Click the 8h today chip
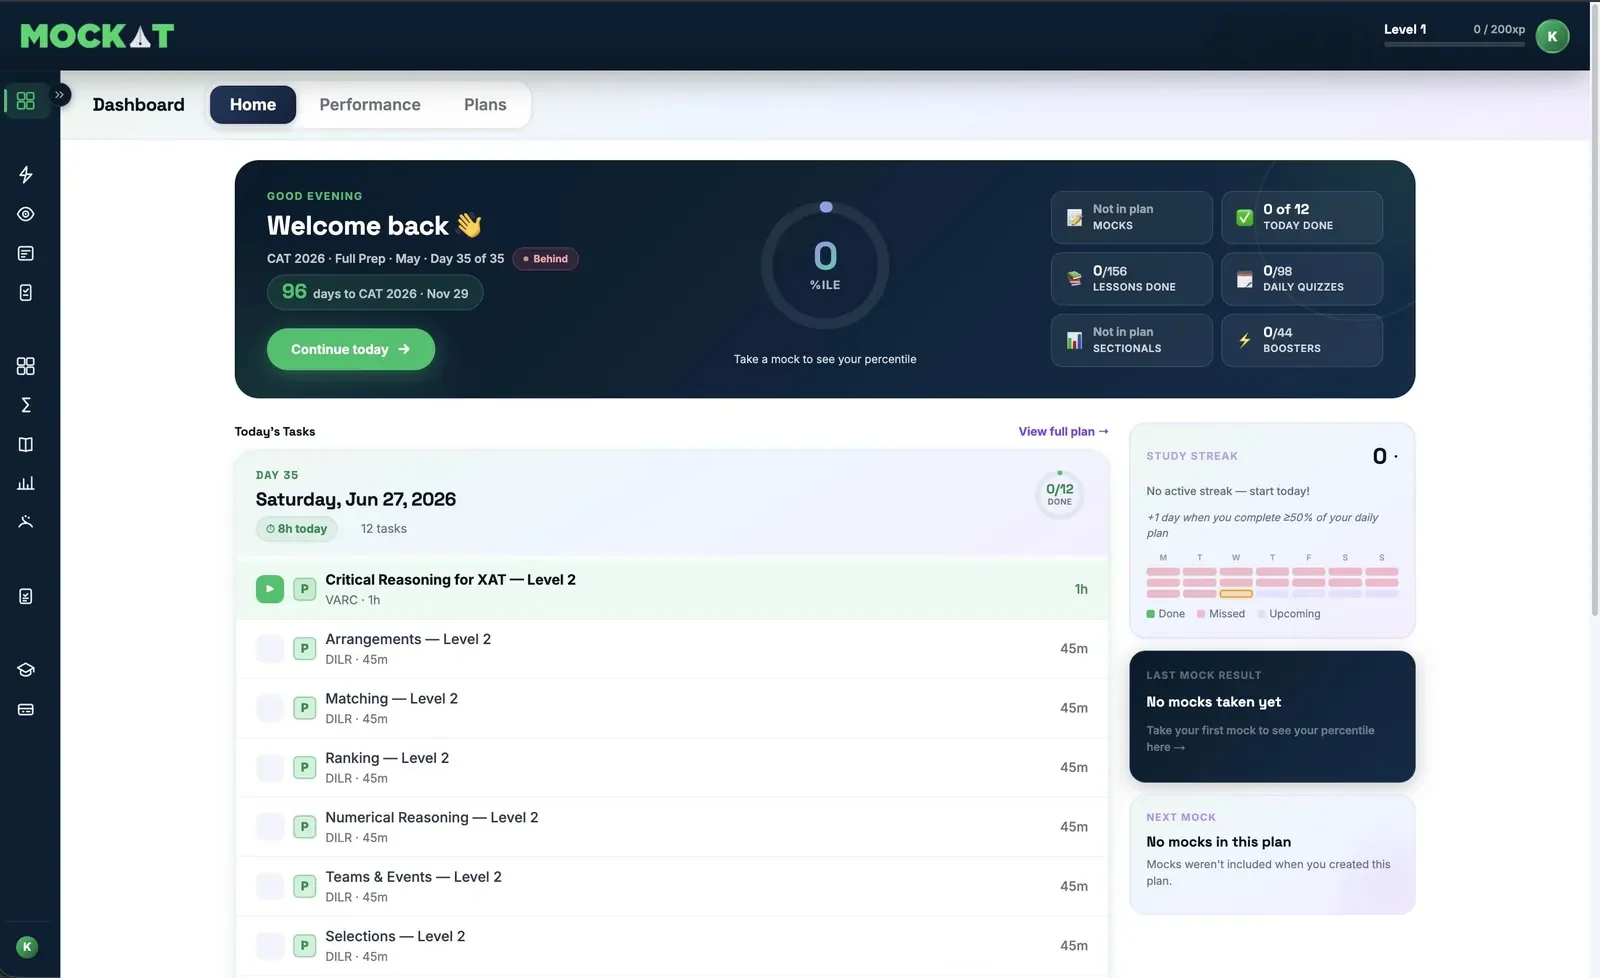 (x=297, y=529)
